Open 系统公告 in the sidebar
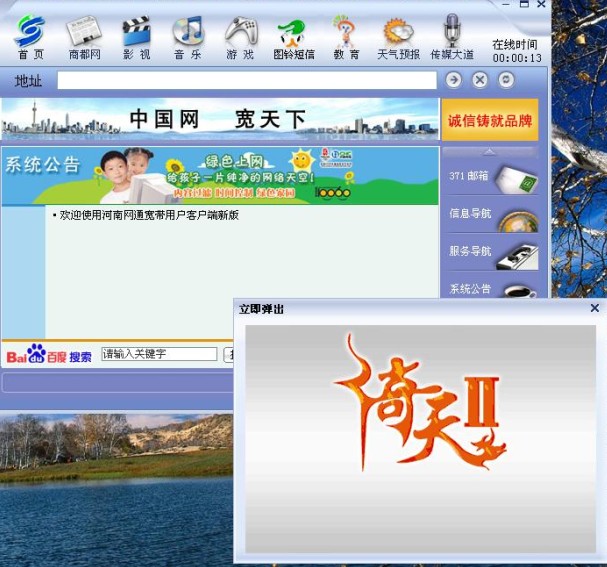Image resolution: width=607 pixels, height=567 pixels. 492,287
